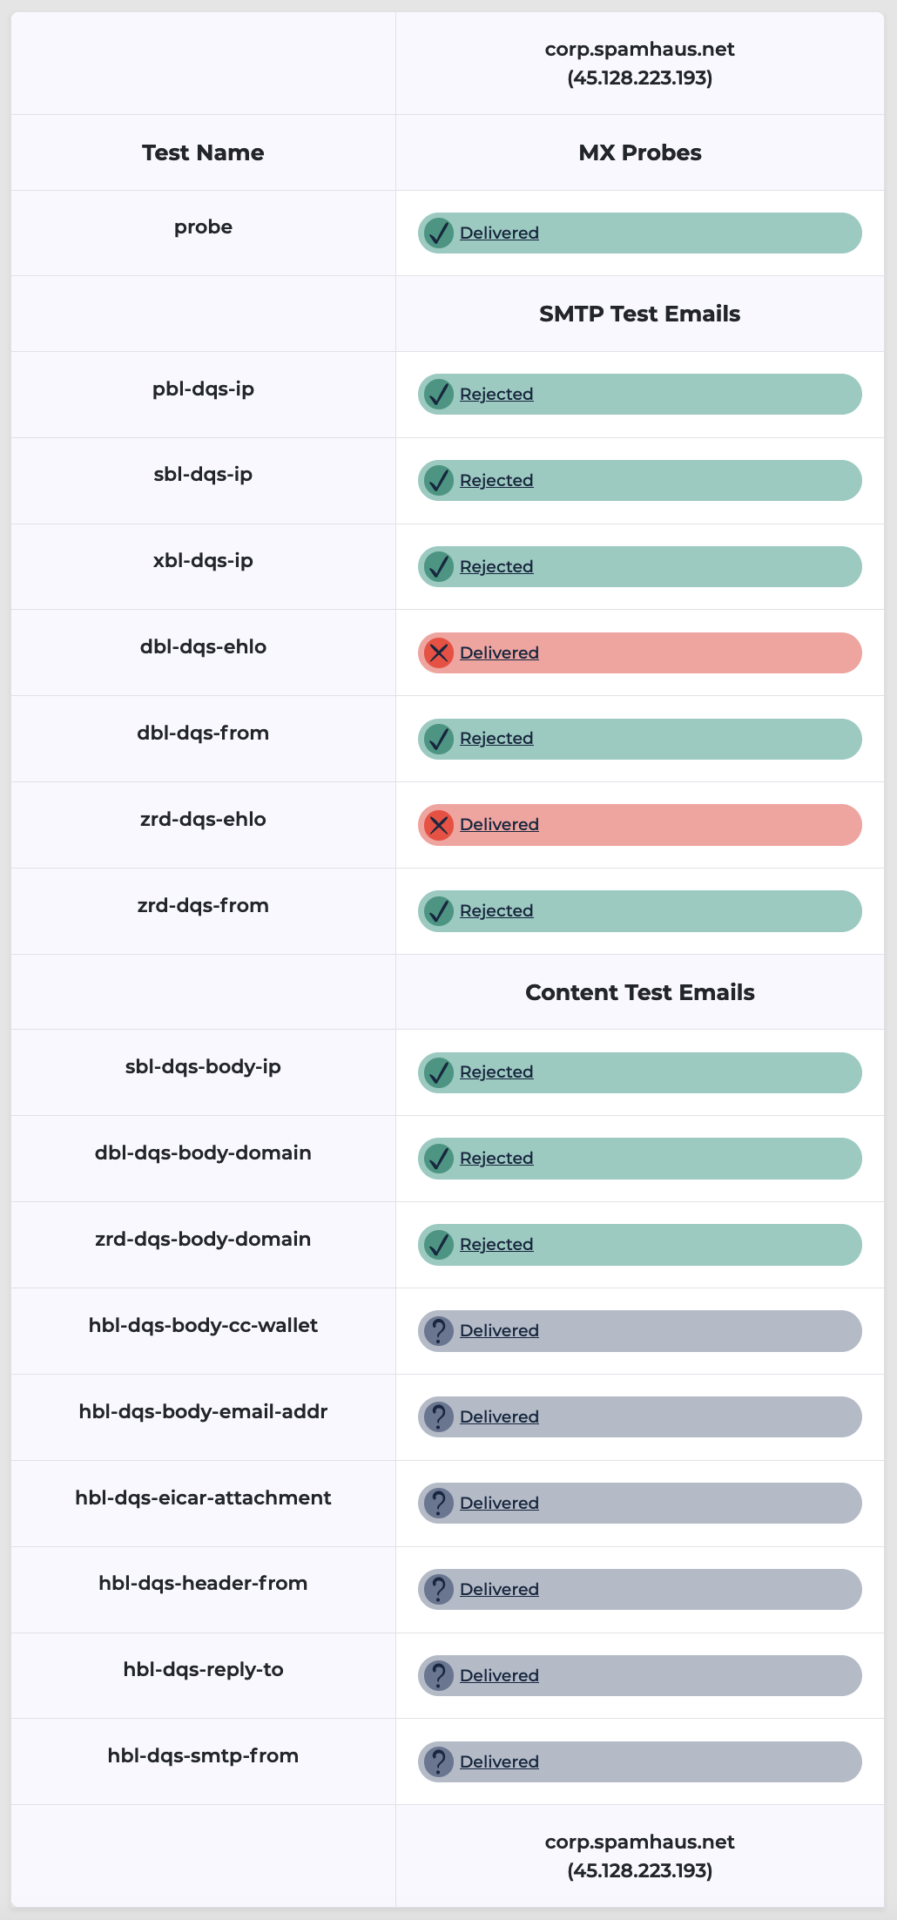Viewport: 897px width, 1920px height.
Task: Open Delivered link for zrd-dqs-ehlo test
Action: (499, 825)
